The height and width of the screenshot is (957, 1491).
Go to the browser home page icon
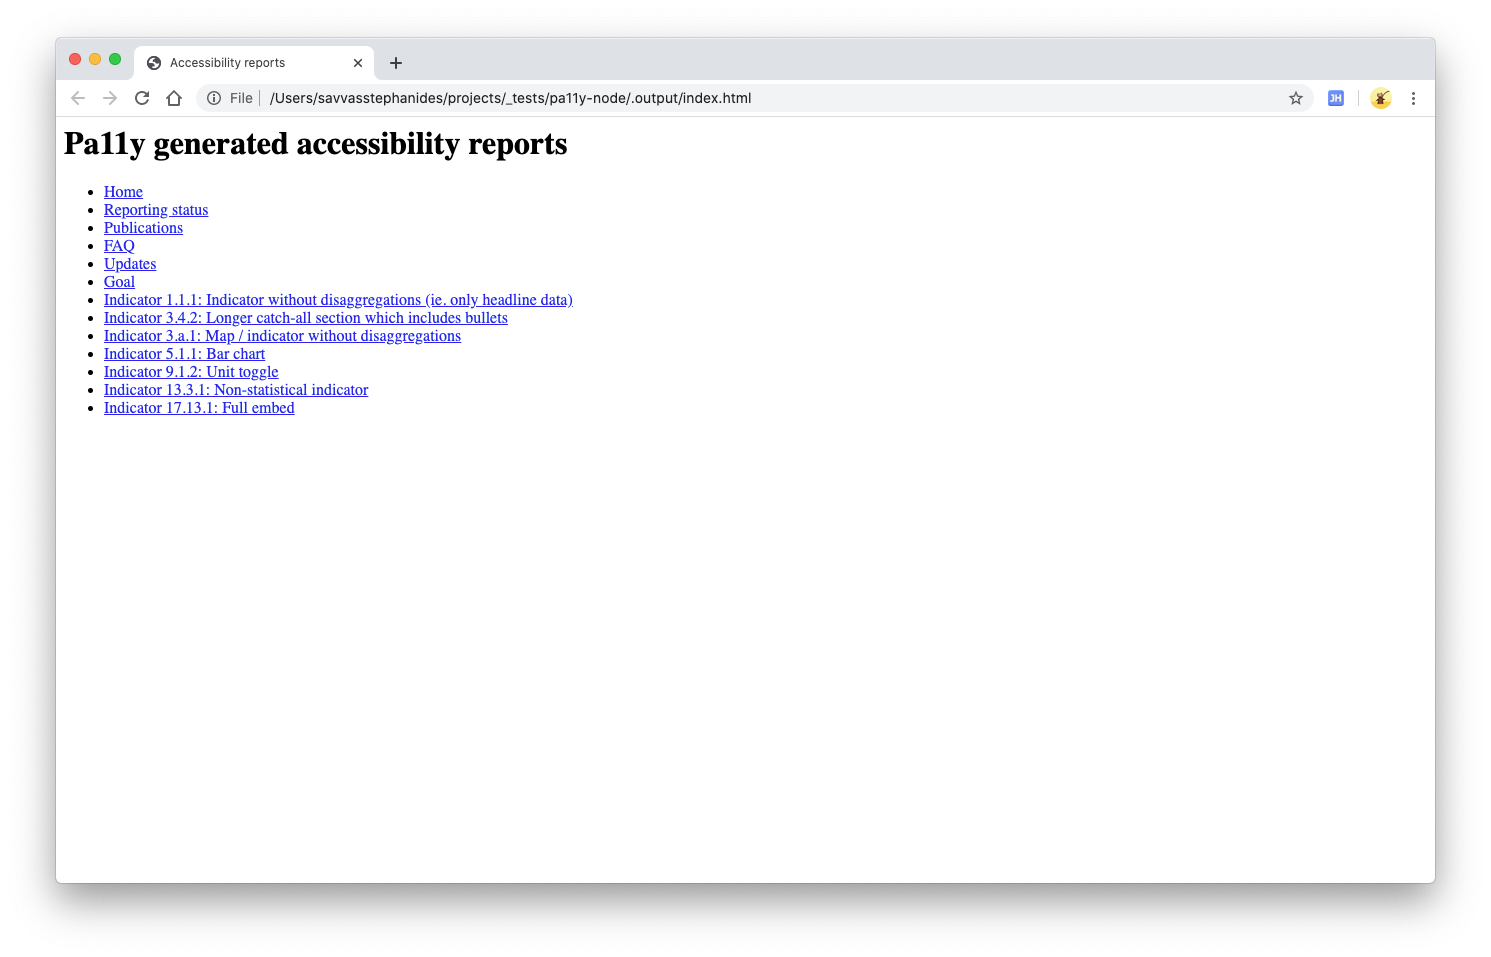(x=174, y=98)
